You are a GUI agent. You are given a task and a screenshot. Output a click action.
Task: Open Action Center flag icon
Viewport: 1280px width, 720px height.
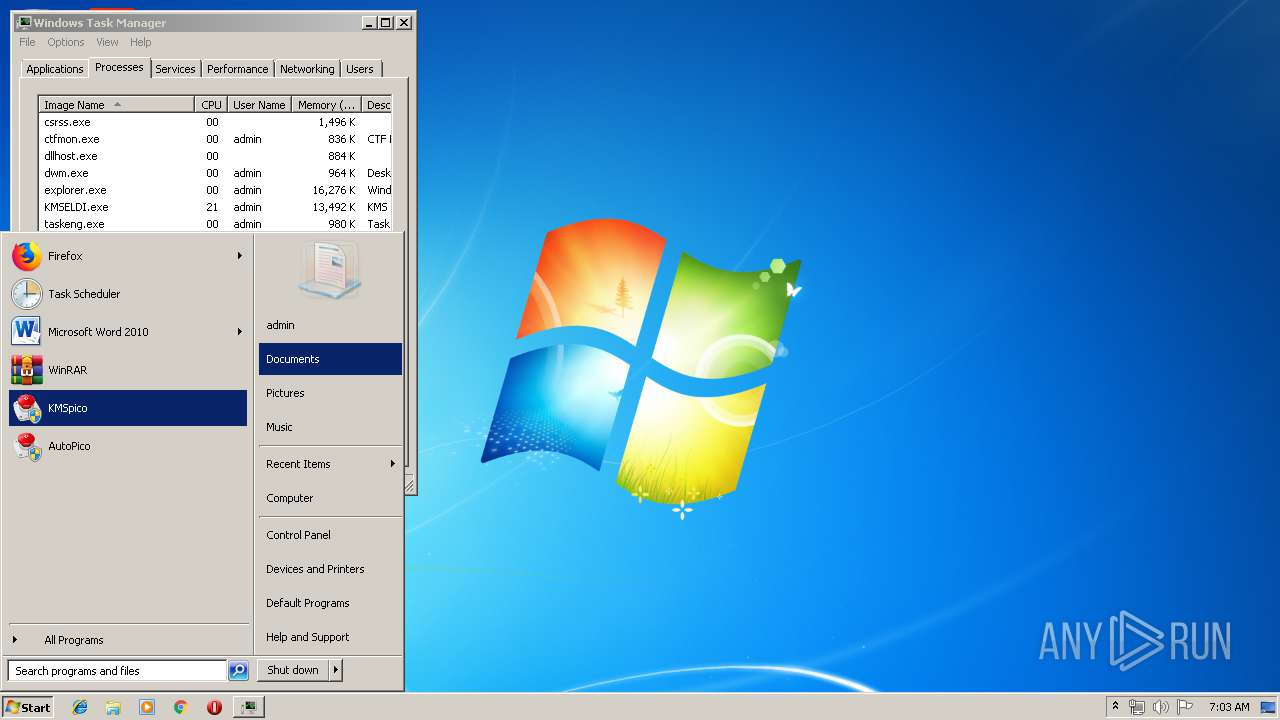pyautogui.click(x=1185, y=707)
